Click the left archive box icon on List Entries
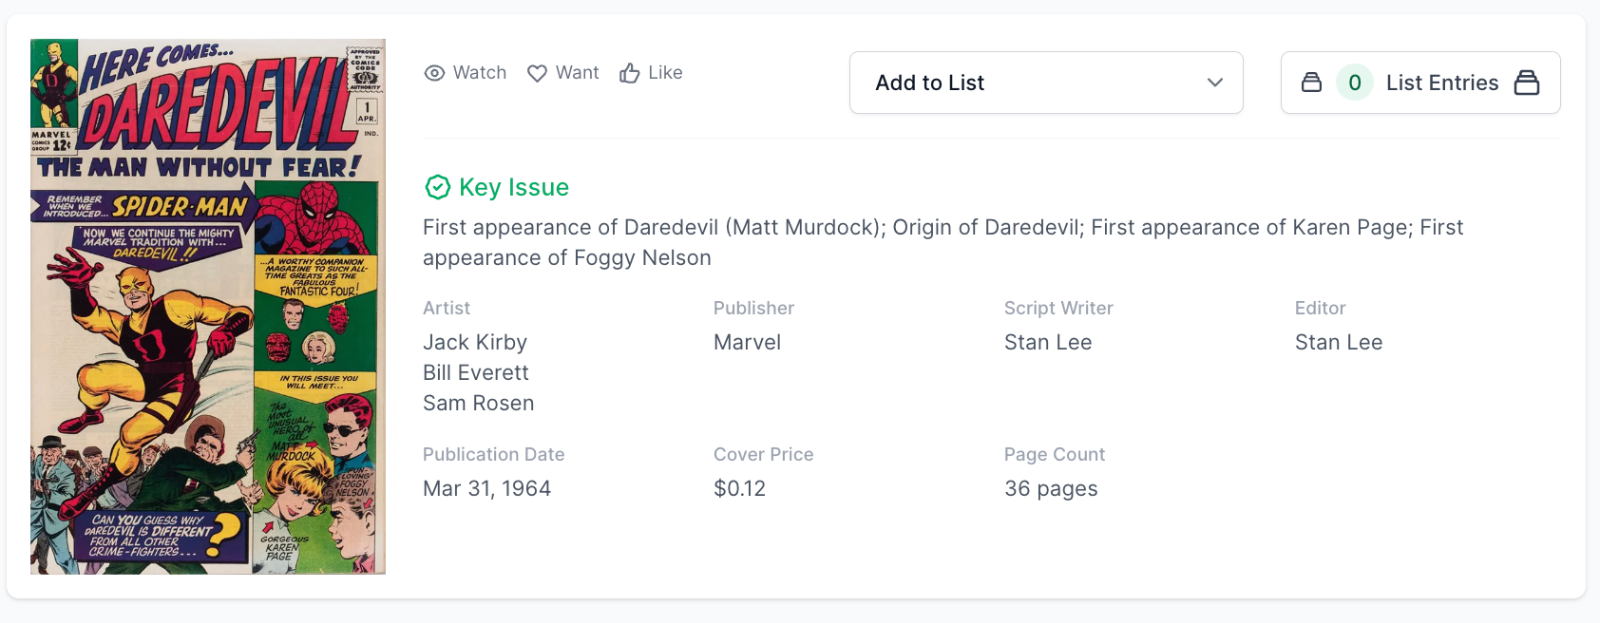The width and height of the screenshot is (1600, 623). tap(1310, 82)
